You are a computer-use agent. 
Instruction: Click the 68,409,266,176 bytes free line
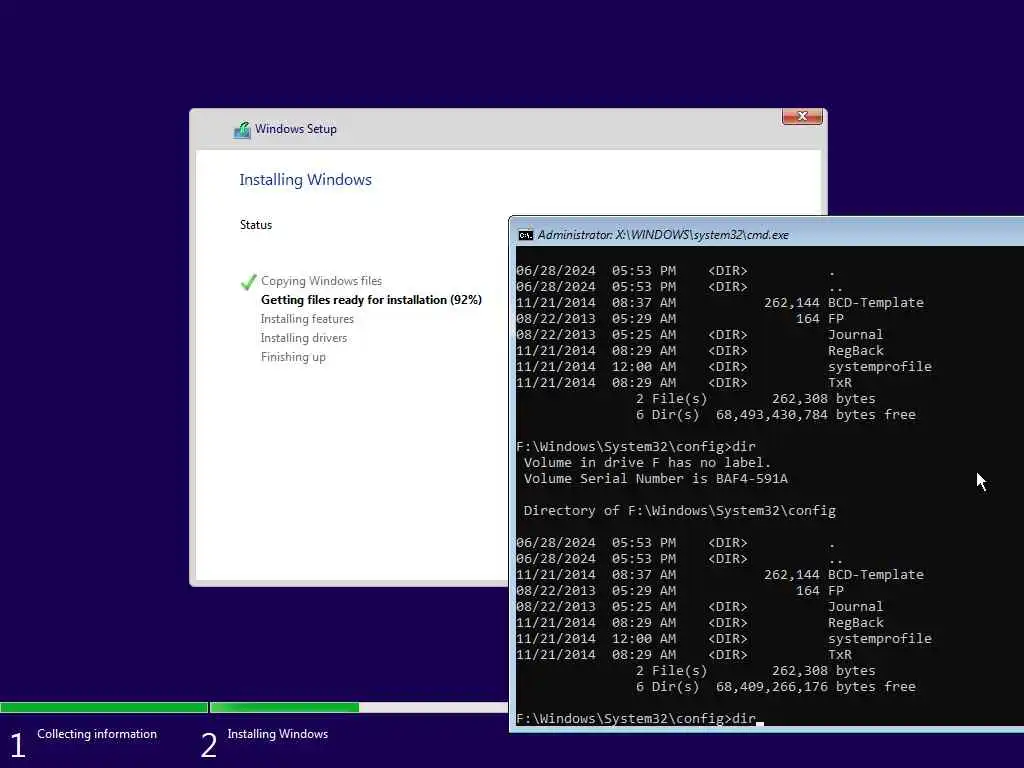click(x=775, y=686)
